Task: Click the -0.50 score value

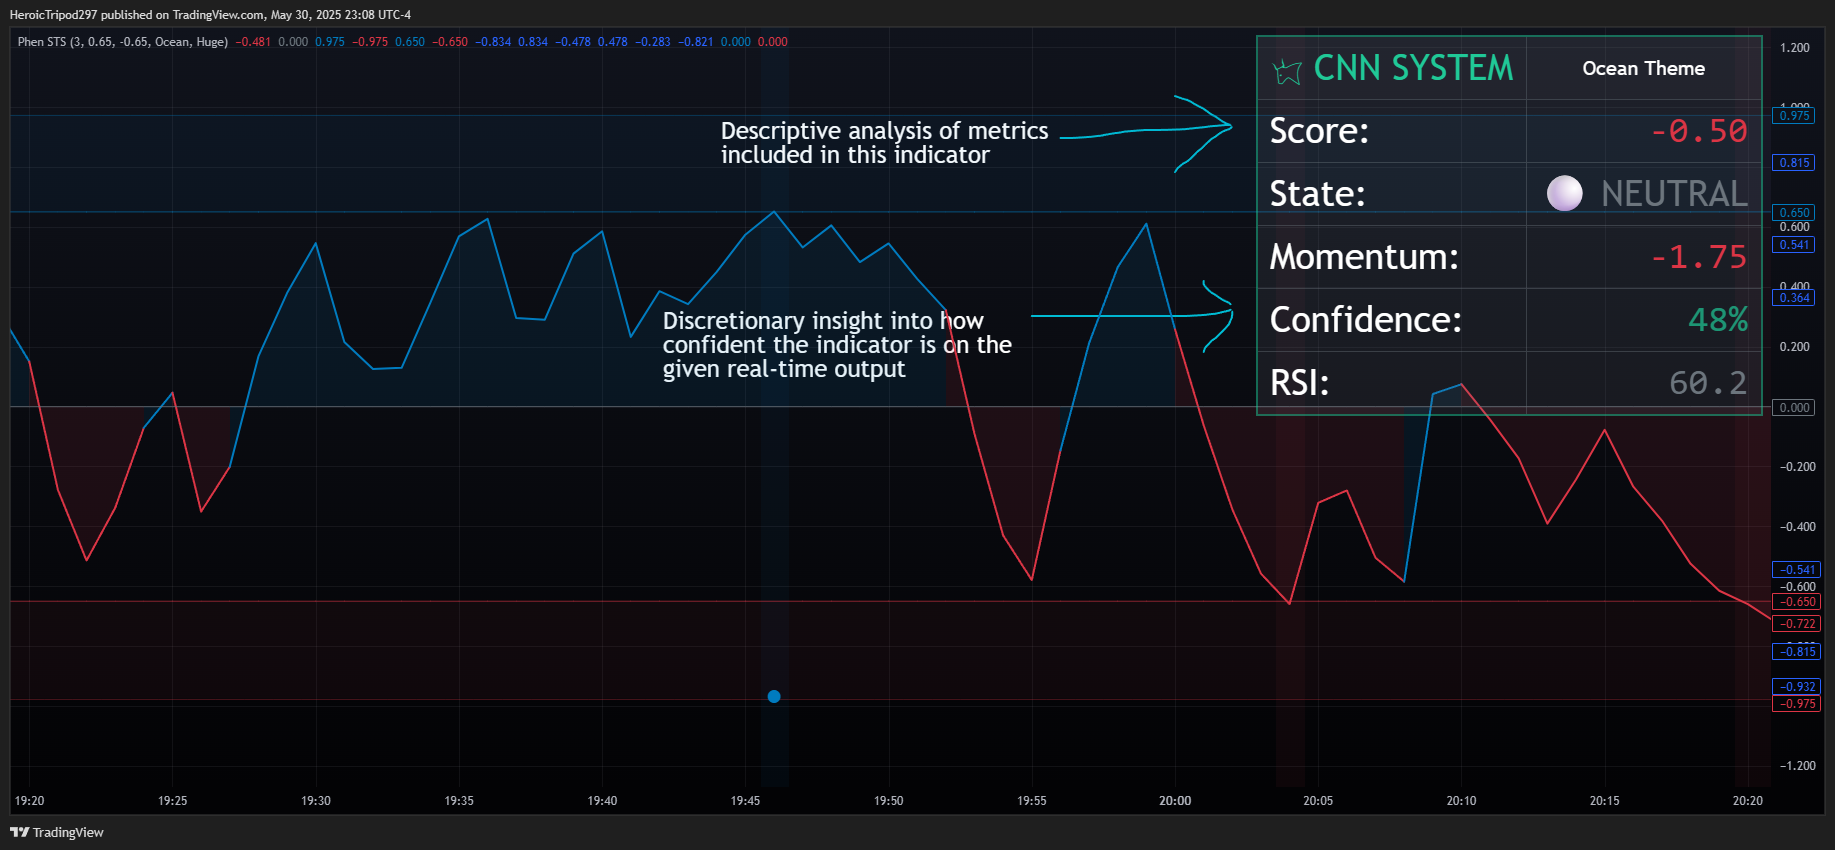Action: click(x=1699, y=131)
